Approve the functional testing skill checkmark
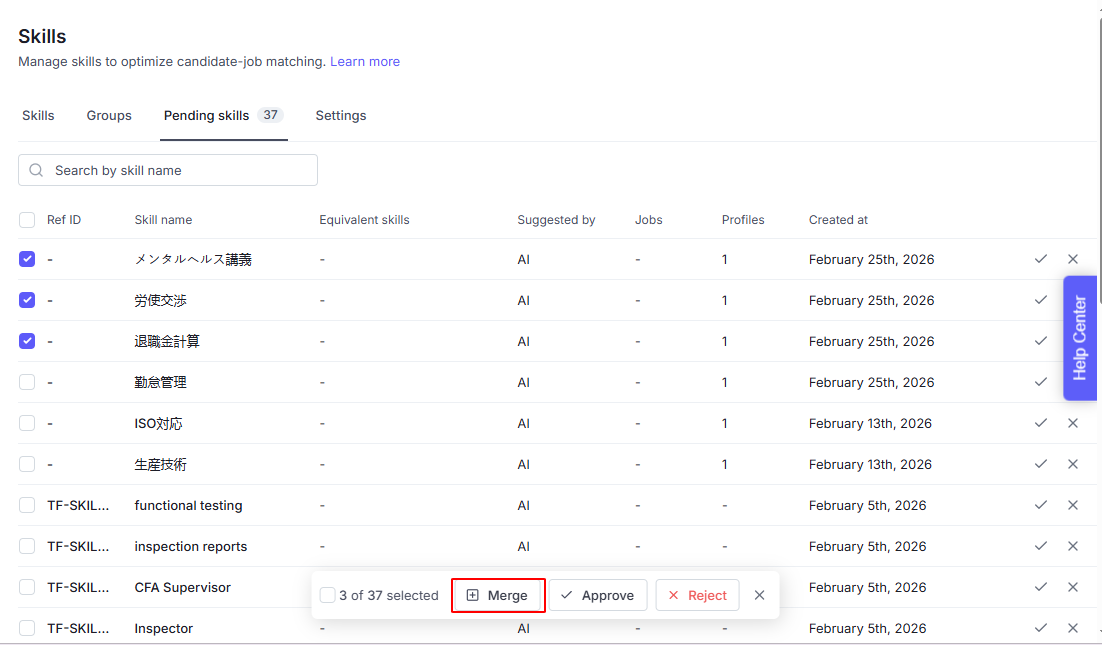The image size is (1102, 645). (1041, 505)
